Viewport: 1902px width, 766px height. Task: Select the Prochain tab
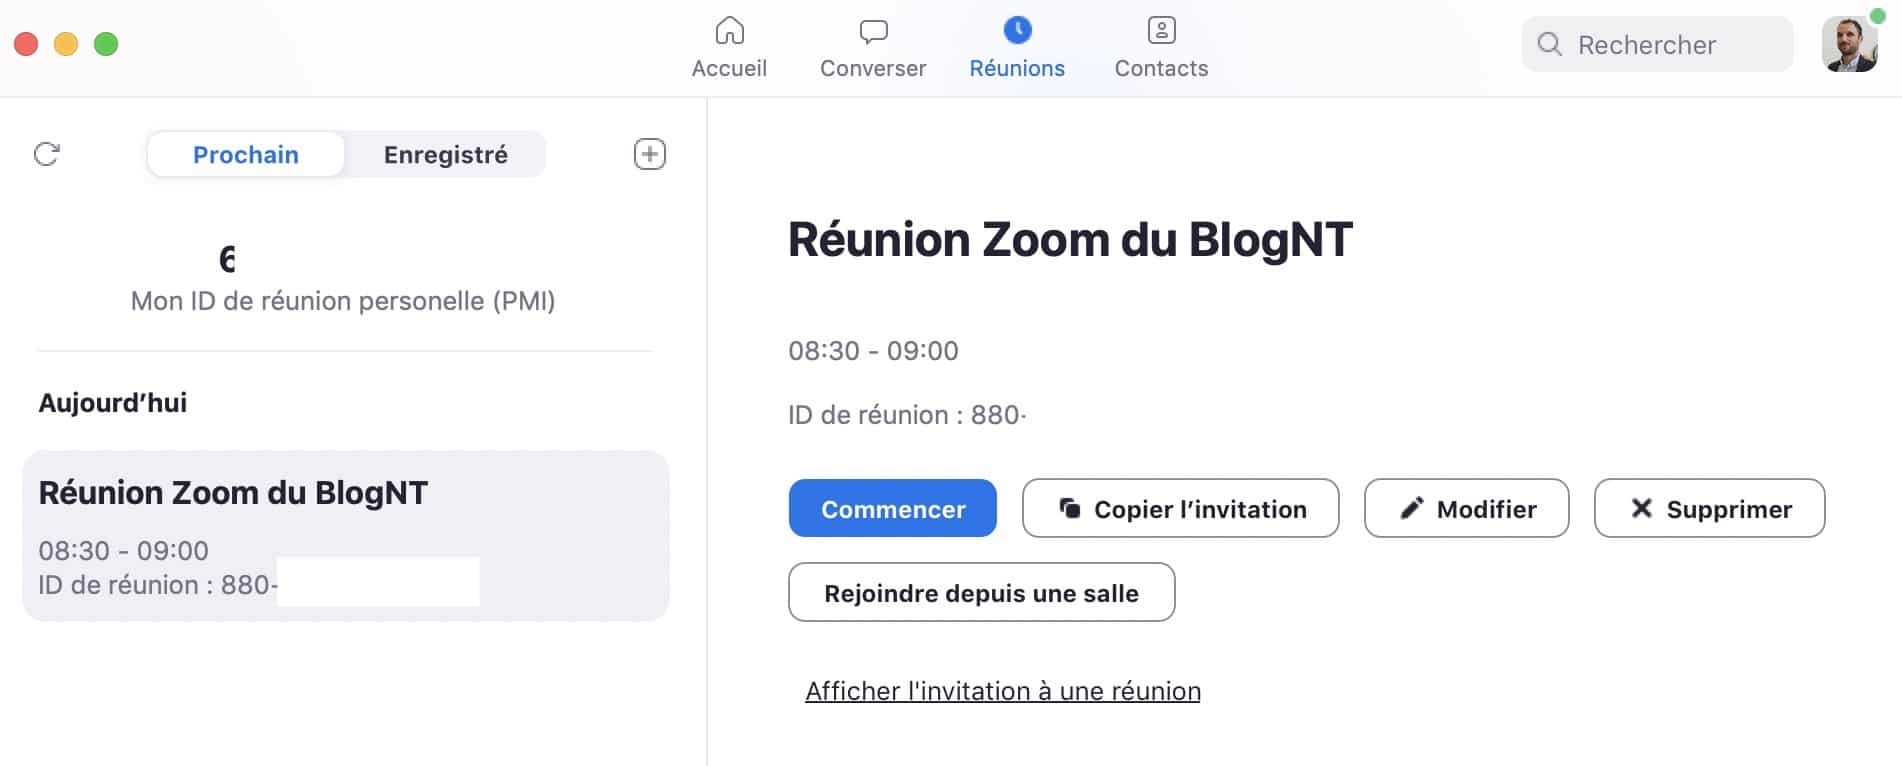pyautogui.click(x=245, y=154)
